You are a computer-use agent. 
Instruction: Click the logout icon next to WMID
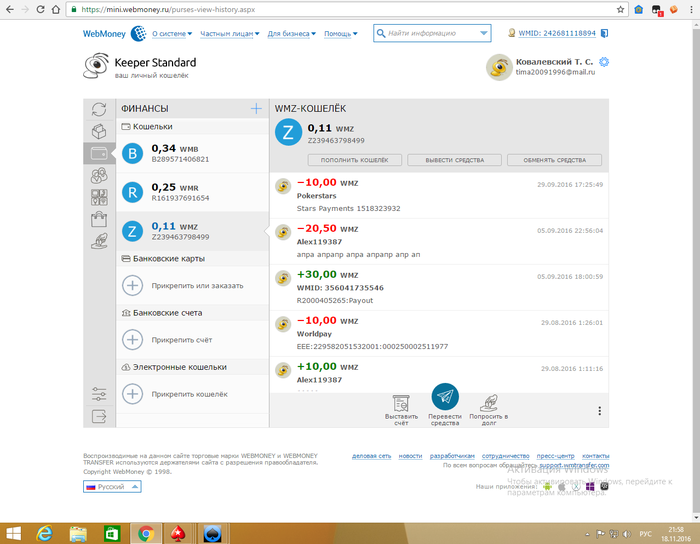click(x=604, y=33)
